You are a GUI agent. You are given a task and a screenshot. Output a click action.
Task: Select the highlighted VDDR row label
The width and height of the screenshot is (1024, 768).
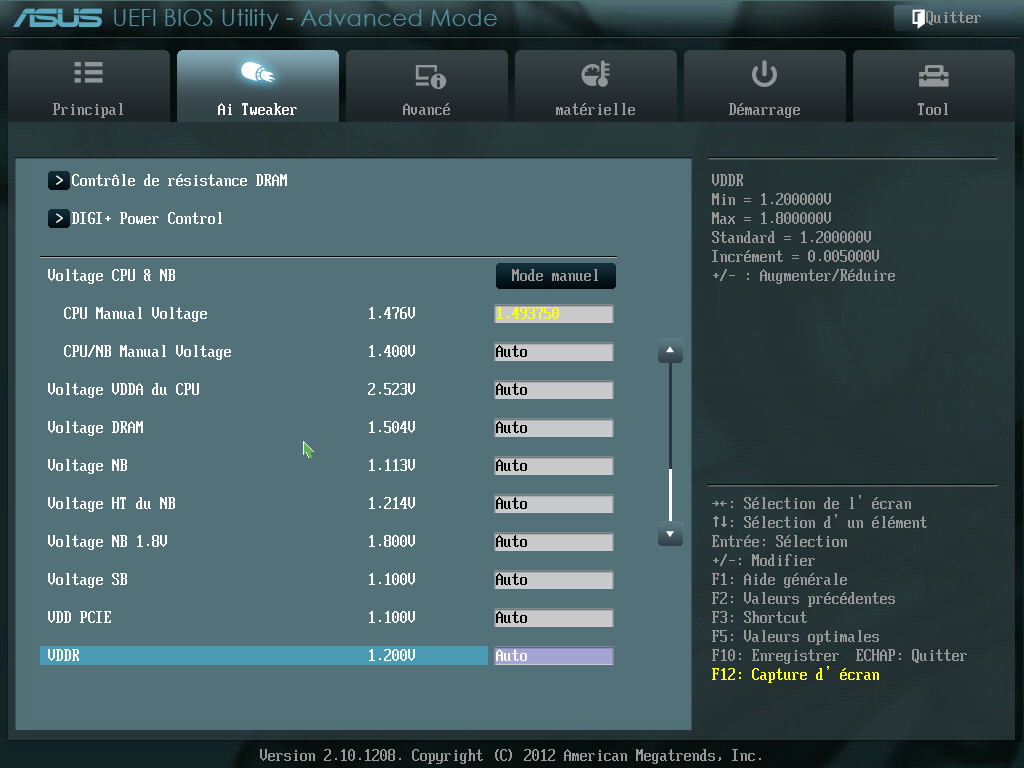(63, 655)
